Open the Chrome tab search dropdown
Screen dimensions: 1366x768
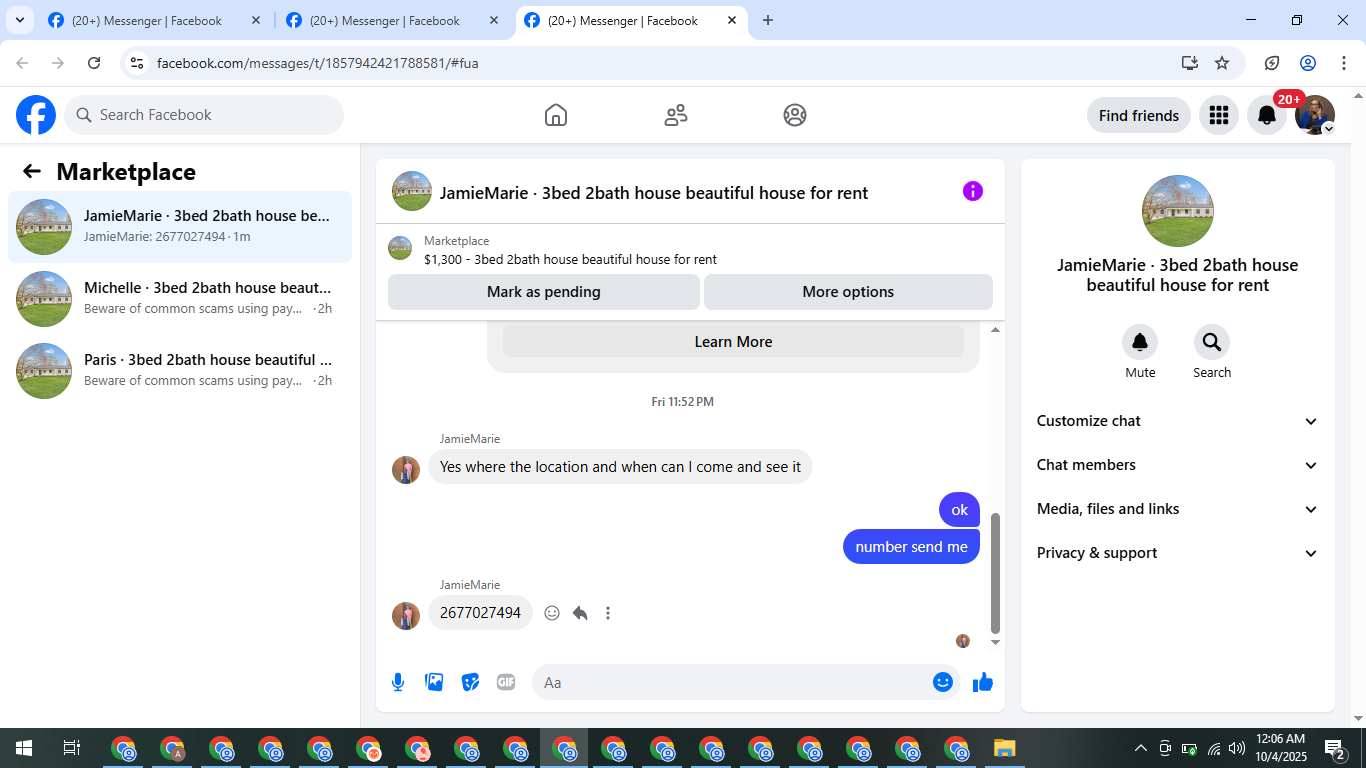tap(19, 20)
